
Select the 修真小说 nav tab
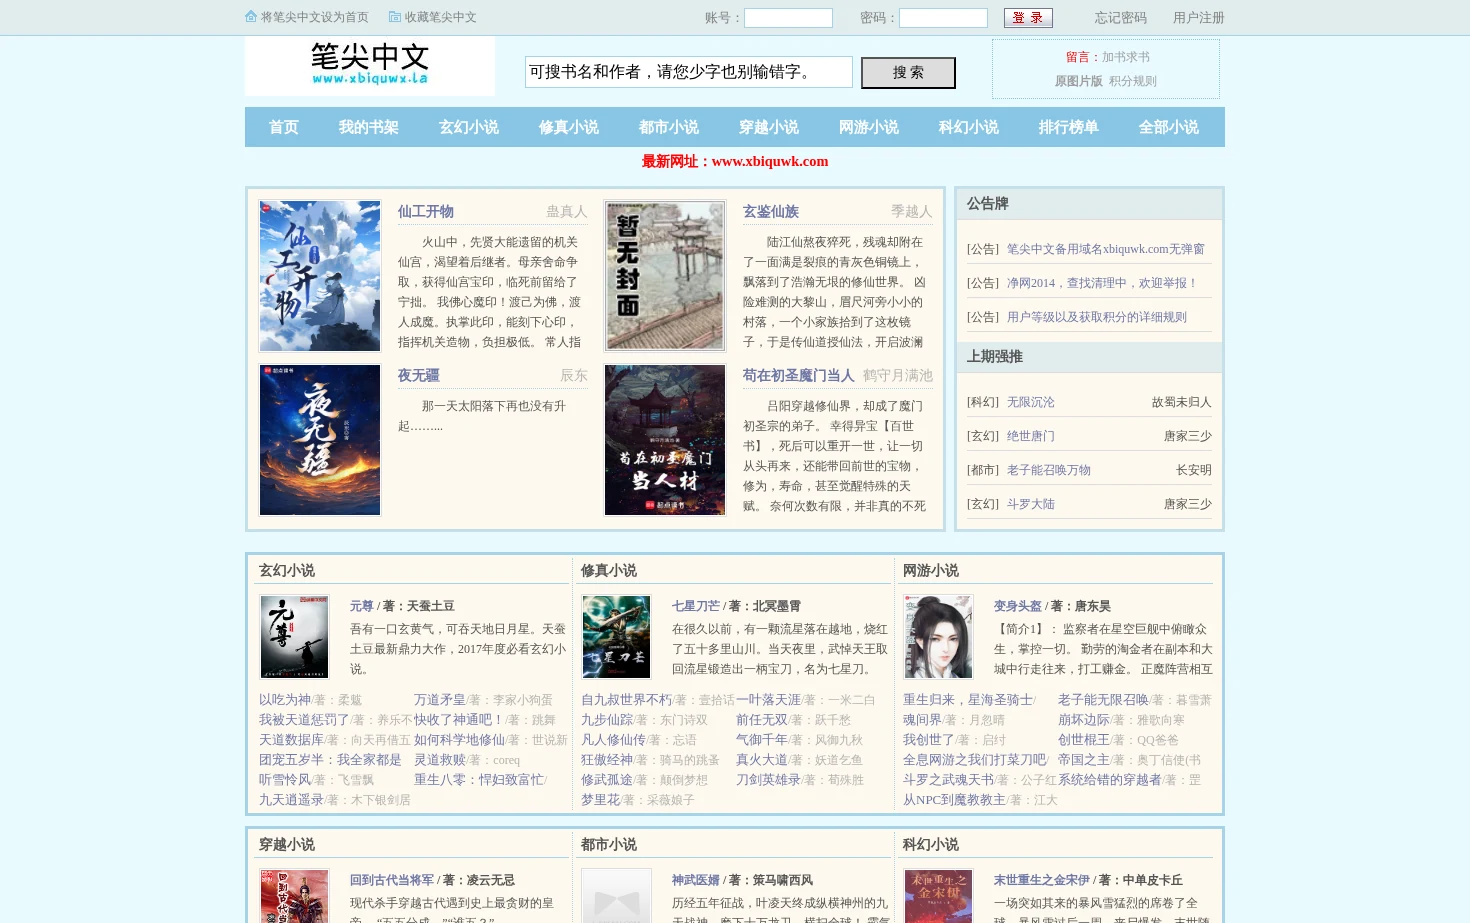point(569,127)
